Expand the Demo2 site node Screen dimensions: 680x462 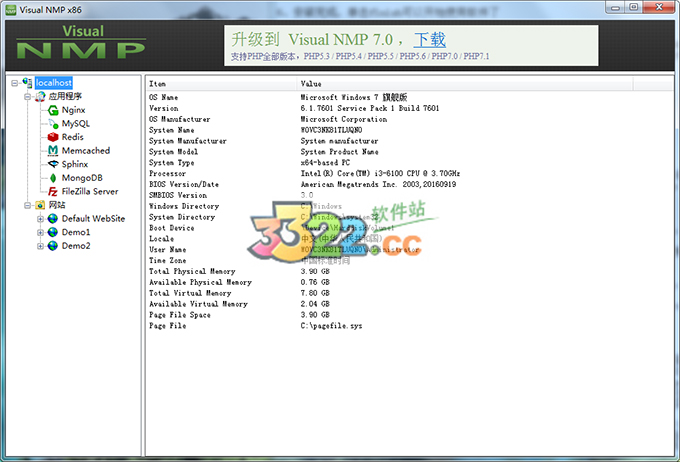(40, 246)
